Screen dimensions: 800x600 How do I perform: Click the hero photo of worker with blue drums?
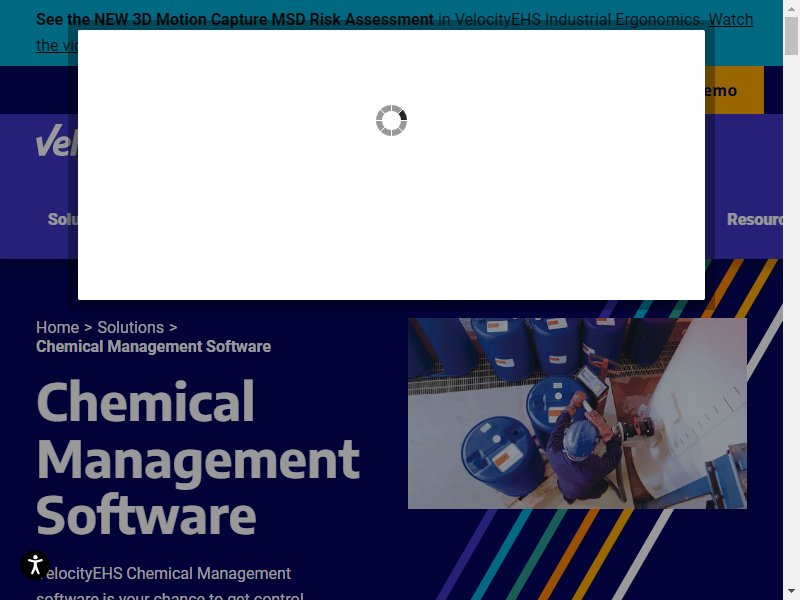(577, 413)
